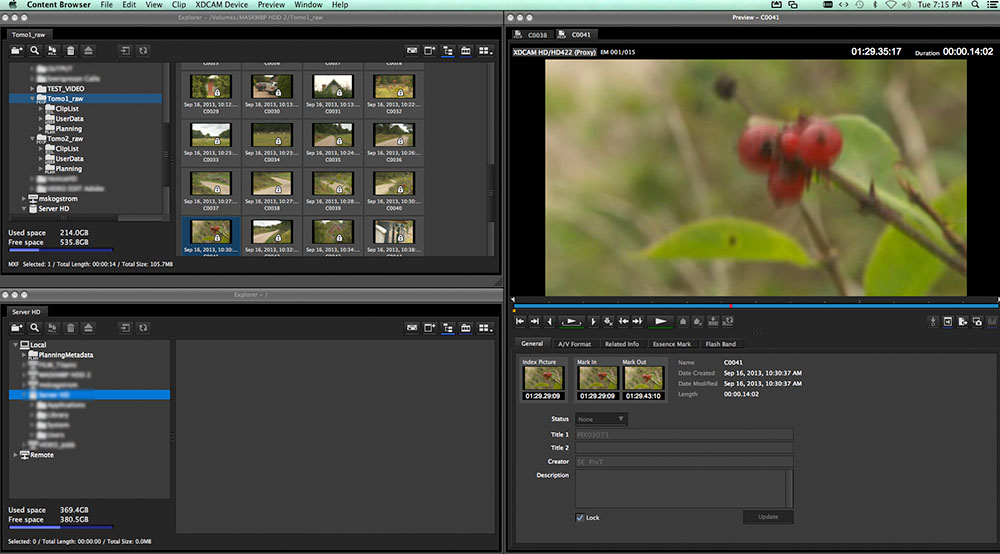Expand ClipList under Tomo1_raw
This screenshot has width=1000, height=554.
(x=41, y=109)
